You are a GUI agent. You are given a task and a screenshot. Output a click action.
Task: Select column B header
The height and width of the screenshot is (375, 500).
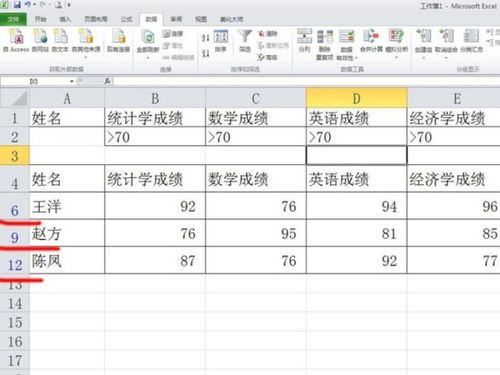click(x=155, y=99)
